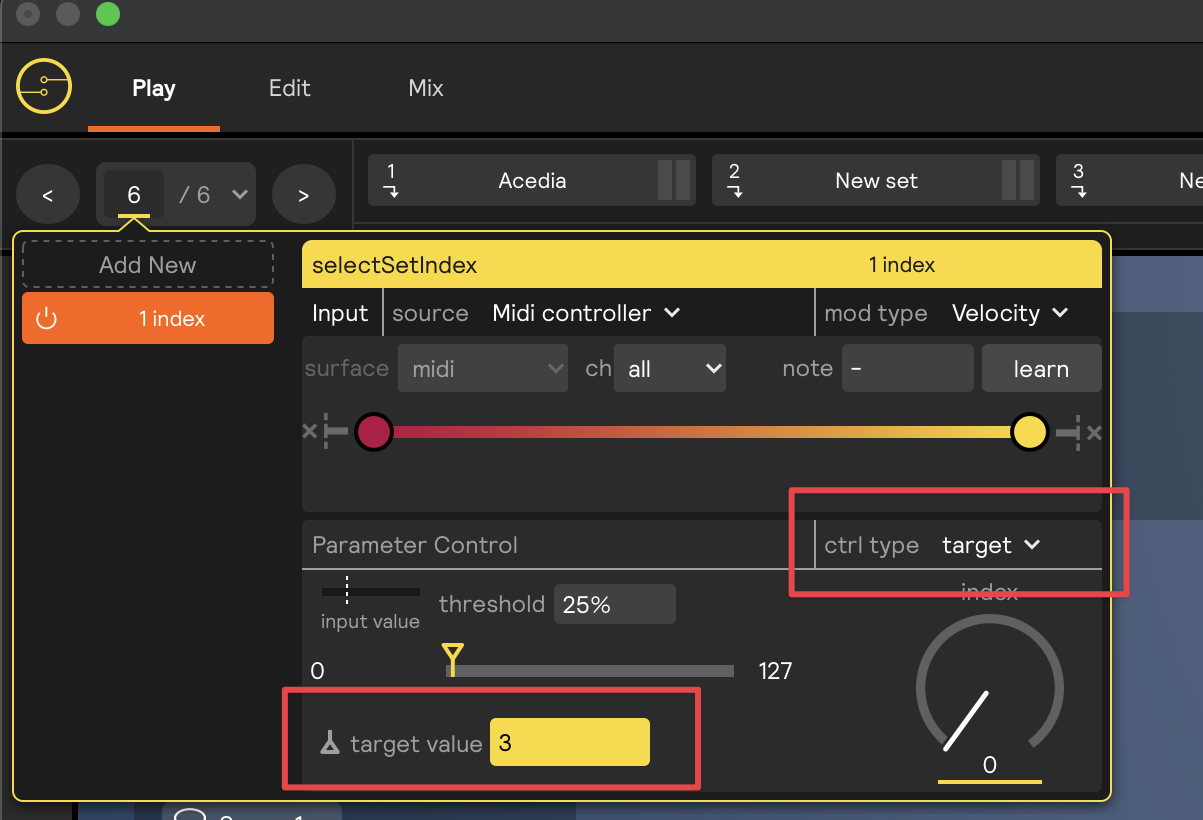Go to the next set with the right arrow

tap(303, 195)
